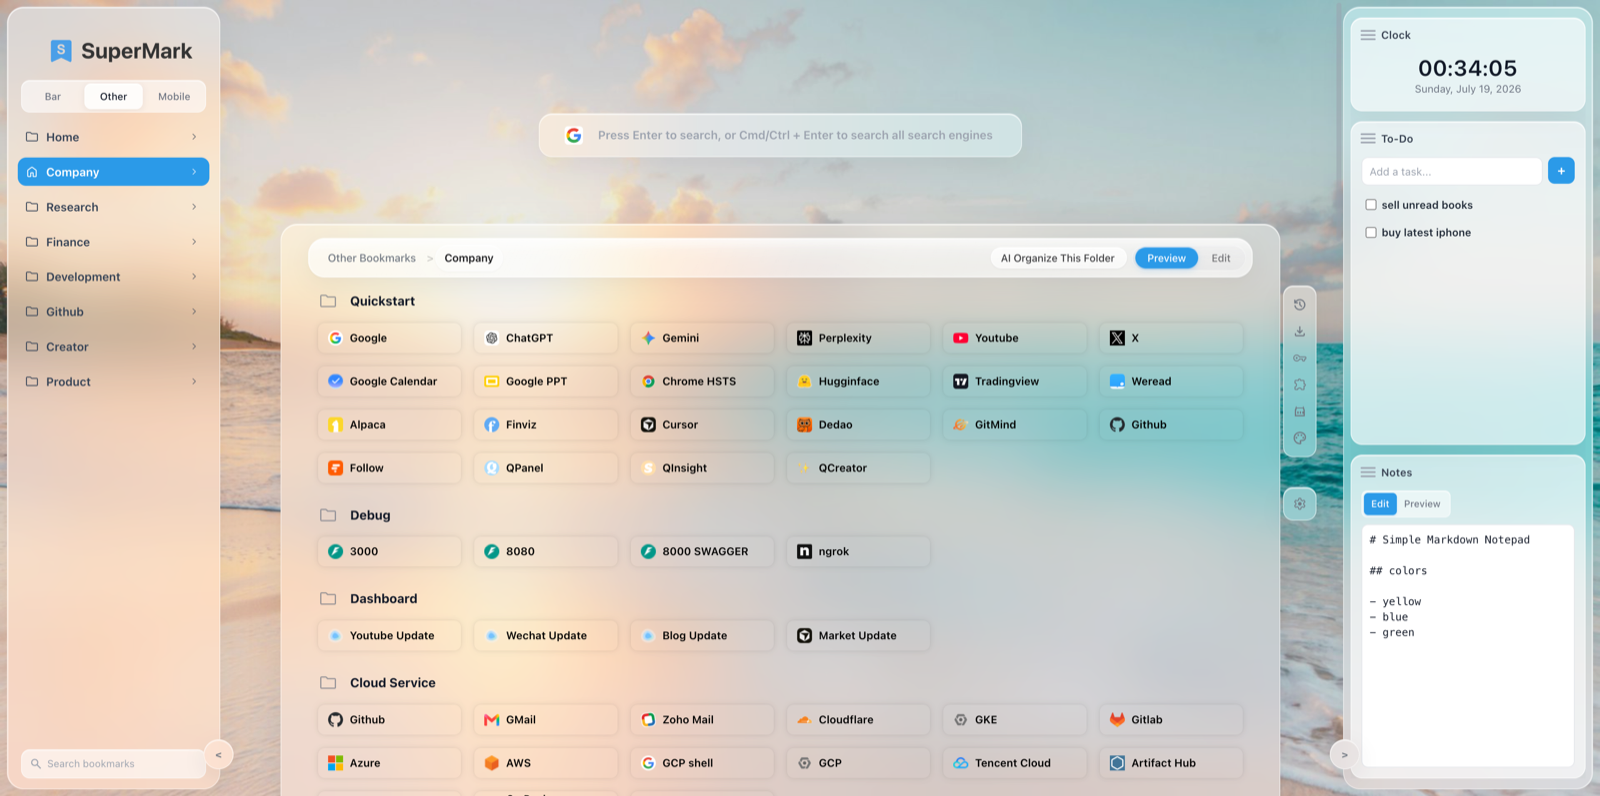The width and height of the screenshot is (1600, 796).
Task: Open the Cloudflare bookmark
Action: [x=858, y=719]
